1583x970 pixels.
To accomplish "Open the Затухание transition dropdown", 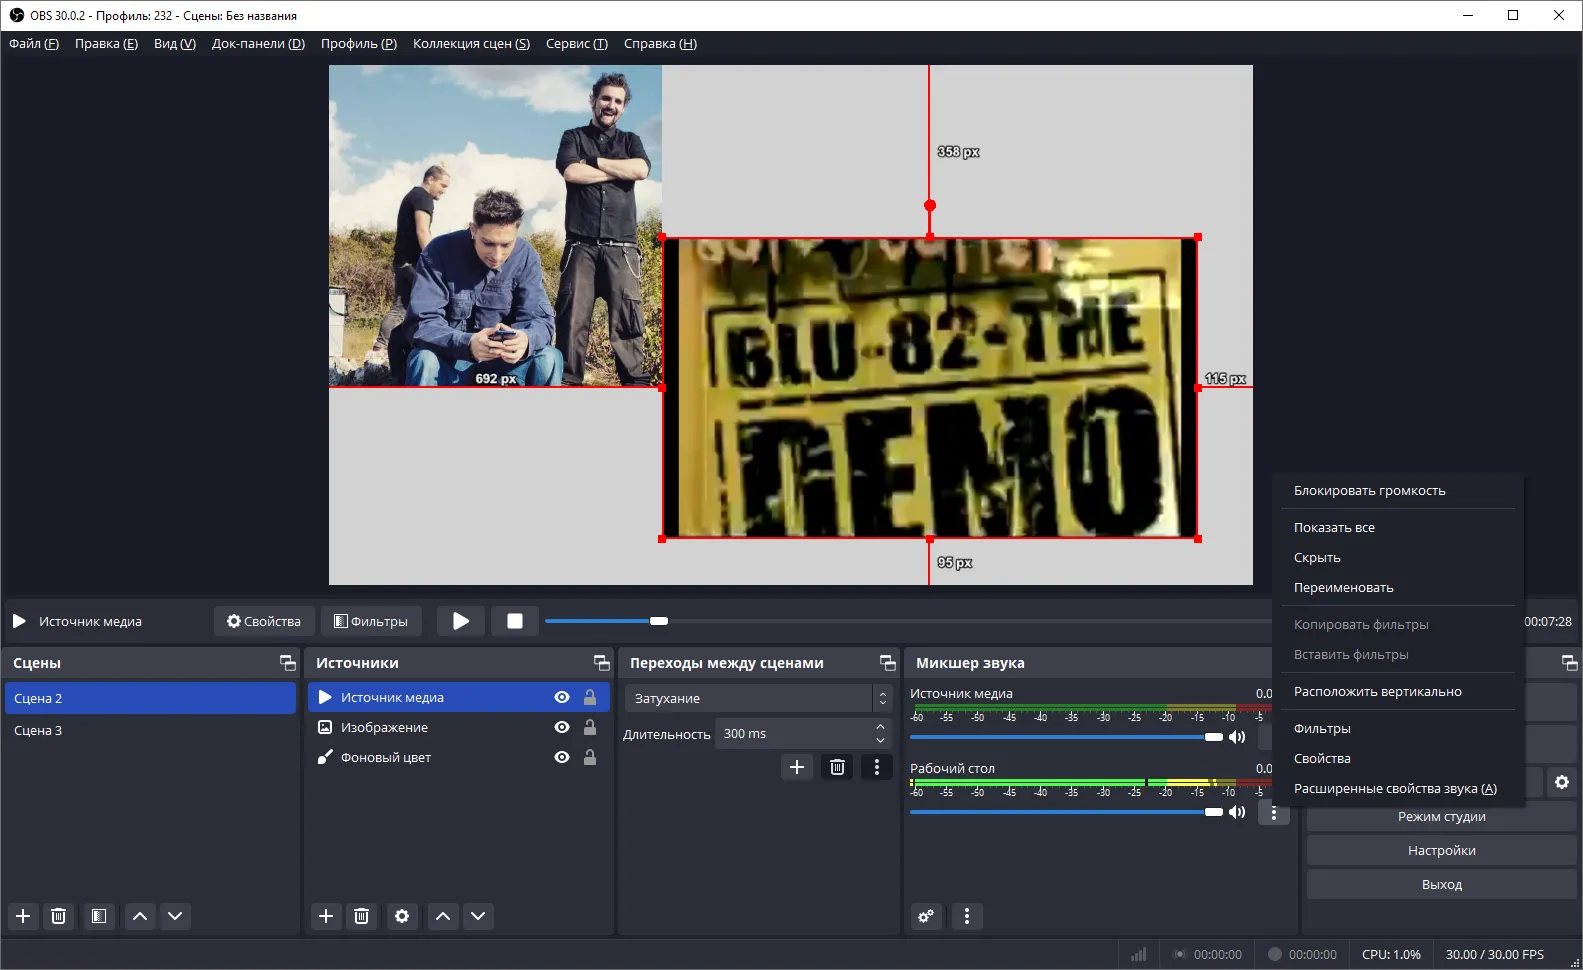I will [758, 698].
